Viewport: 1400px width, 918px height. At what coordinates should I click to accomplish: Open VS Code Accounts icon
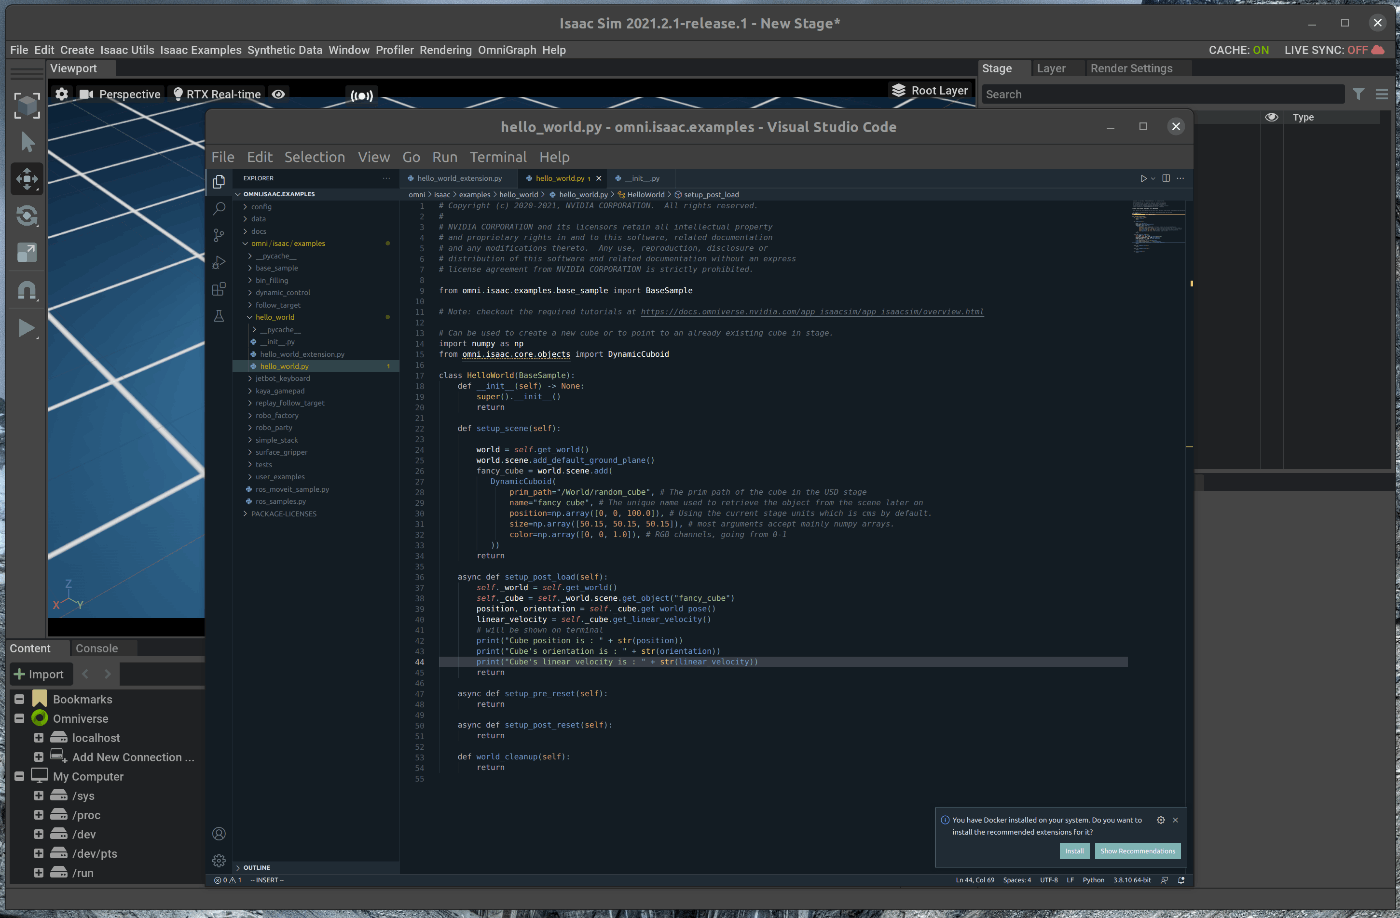pyautogui.click(x=219, y=834)
